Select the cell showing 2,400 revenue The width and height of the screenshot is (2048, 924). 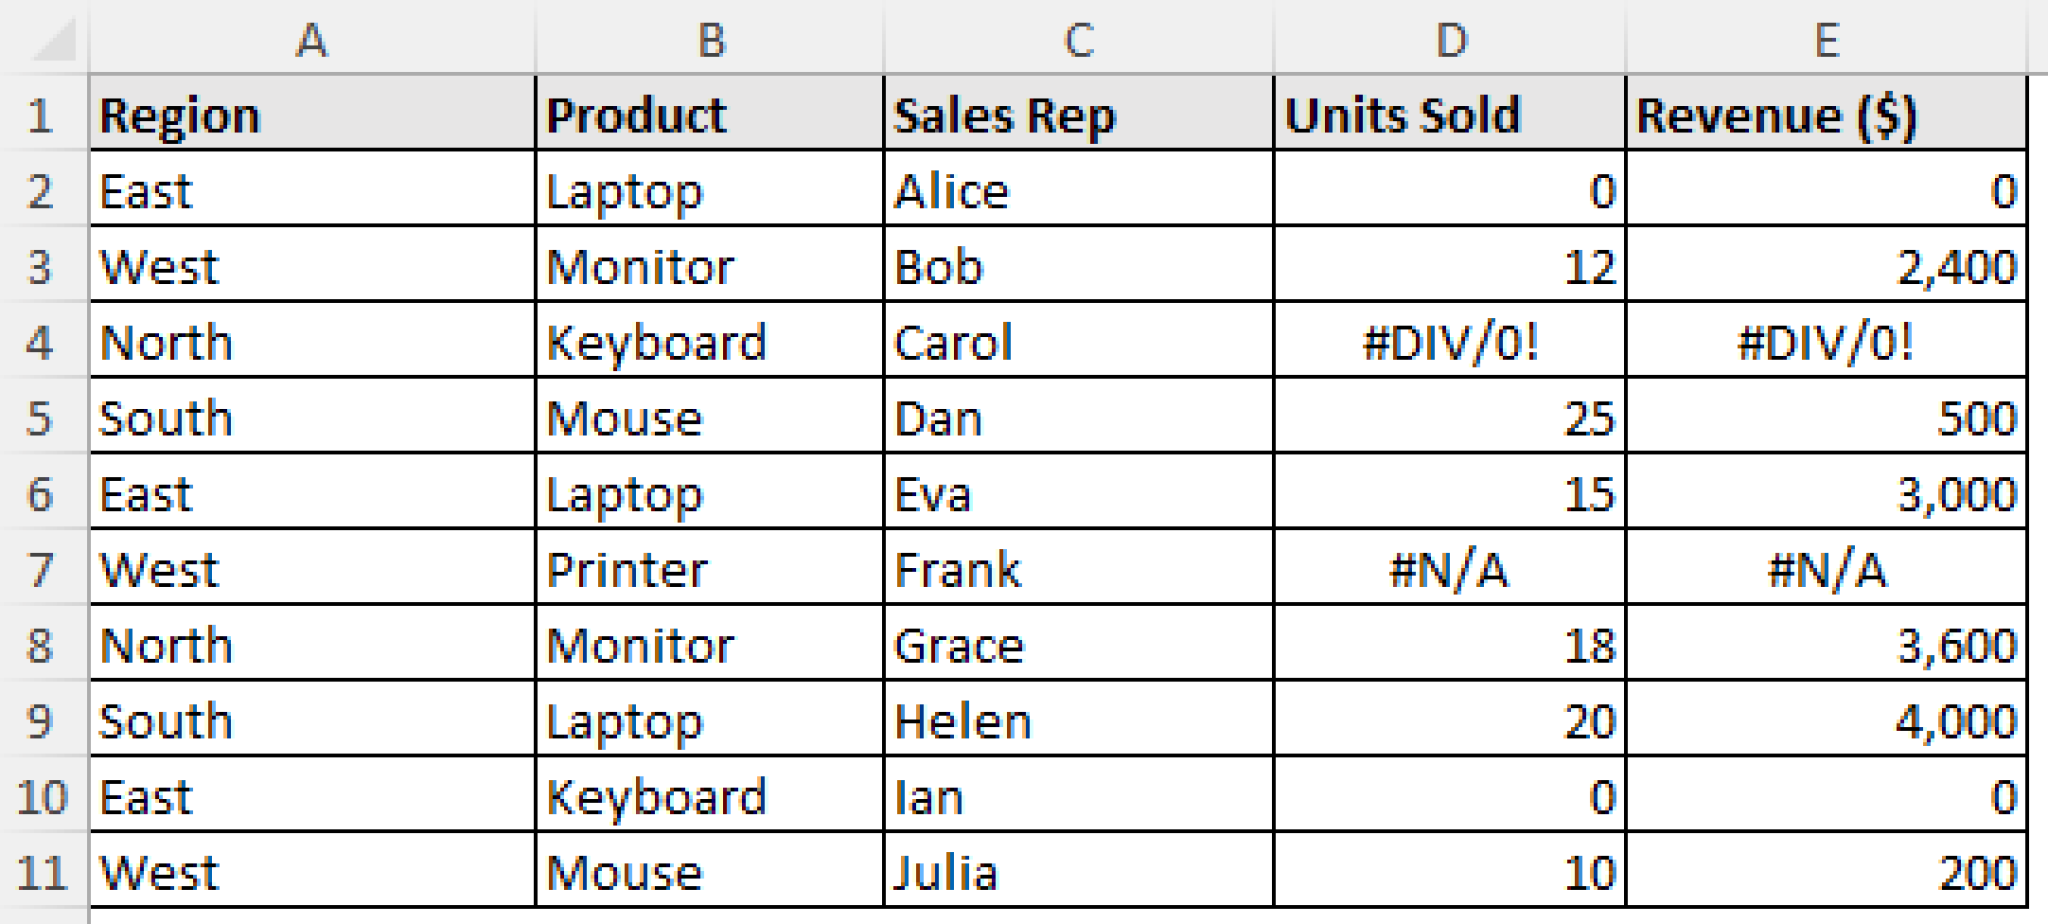pos(1830,267)
